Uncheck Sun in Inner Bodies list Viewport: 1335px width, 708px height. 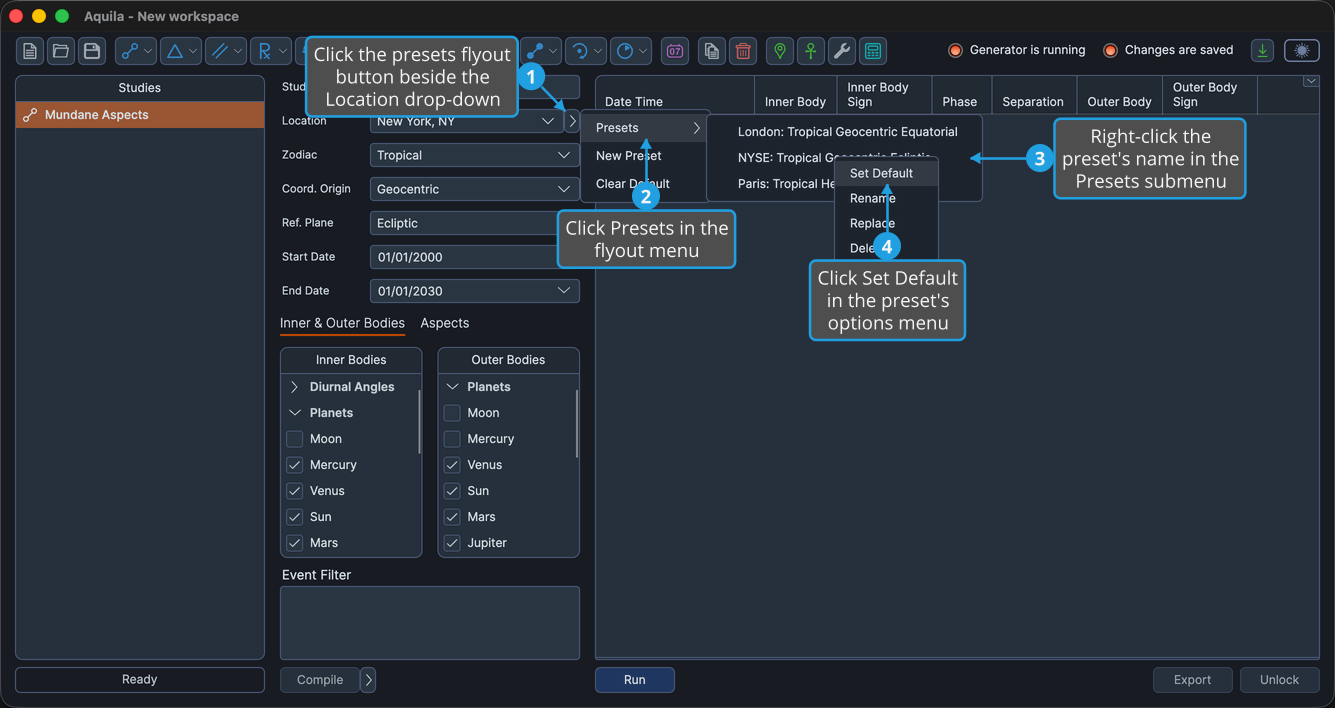pos(294,517)
